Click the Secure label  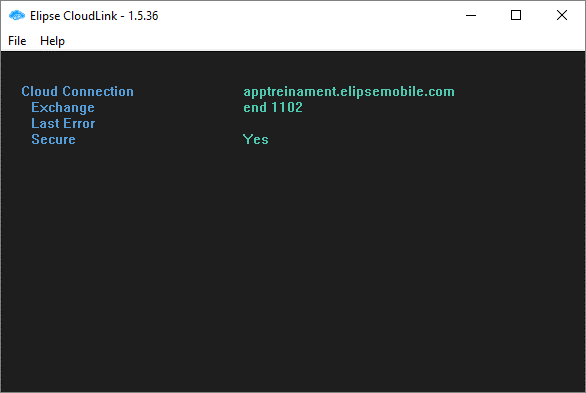coord(53,140)
